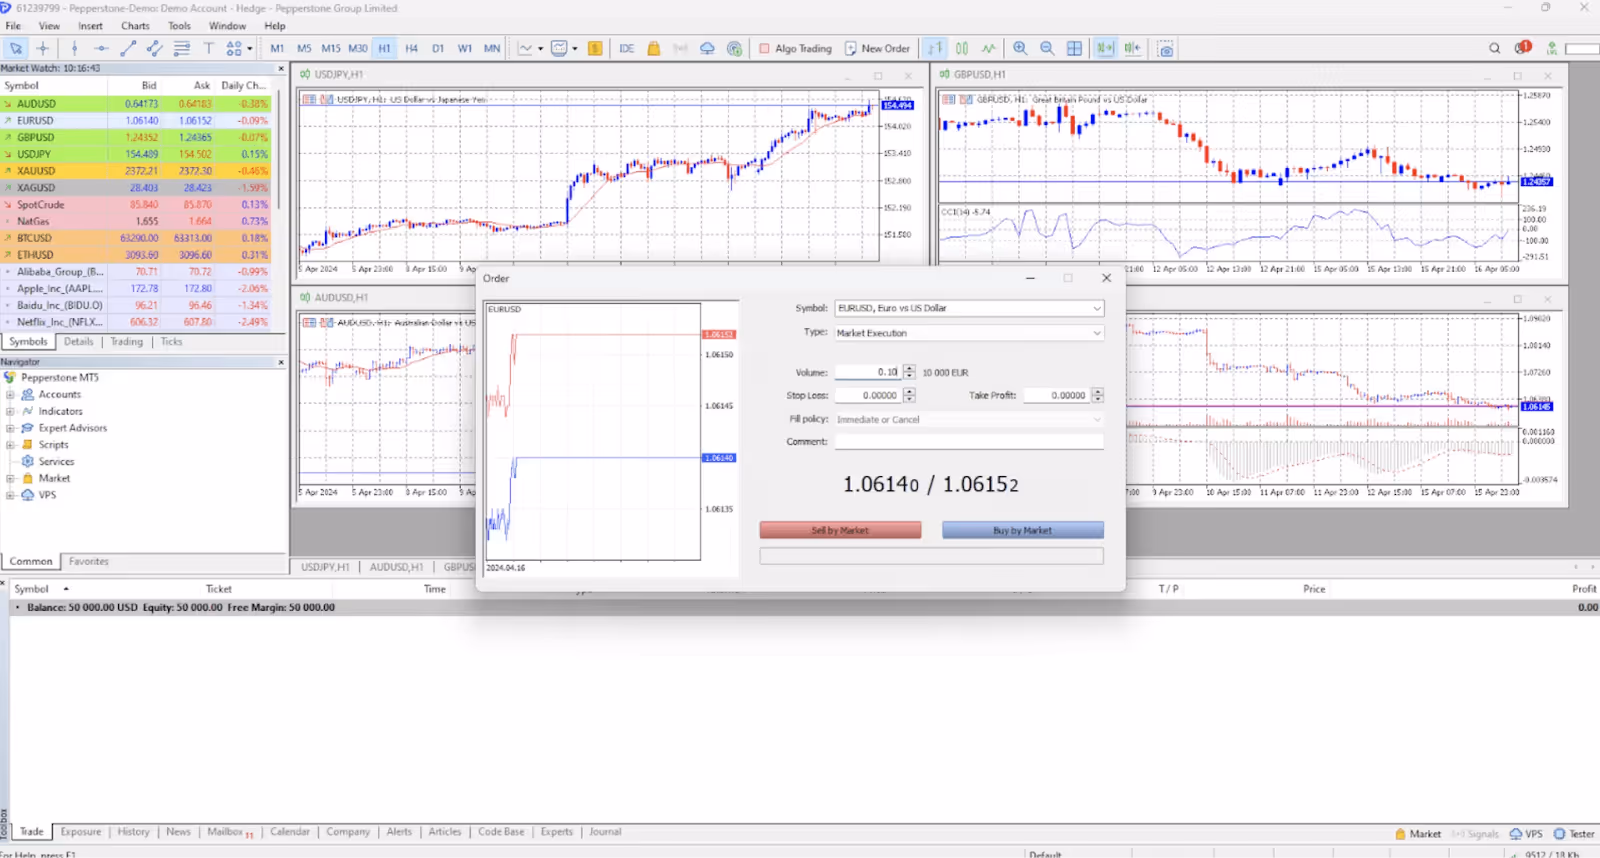
Task: Open the order Type dropdown
Action: click(969, 333)
